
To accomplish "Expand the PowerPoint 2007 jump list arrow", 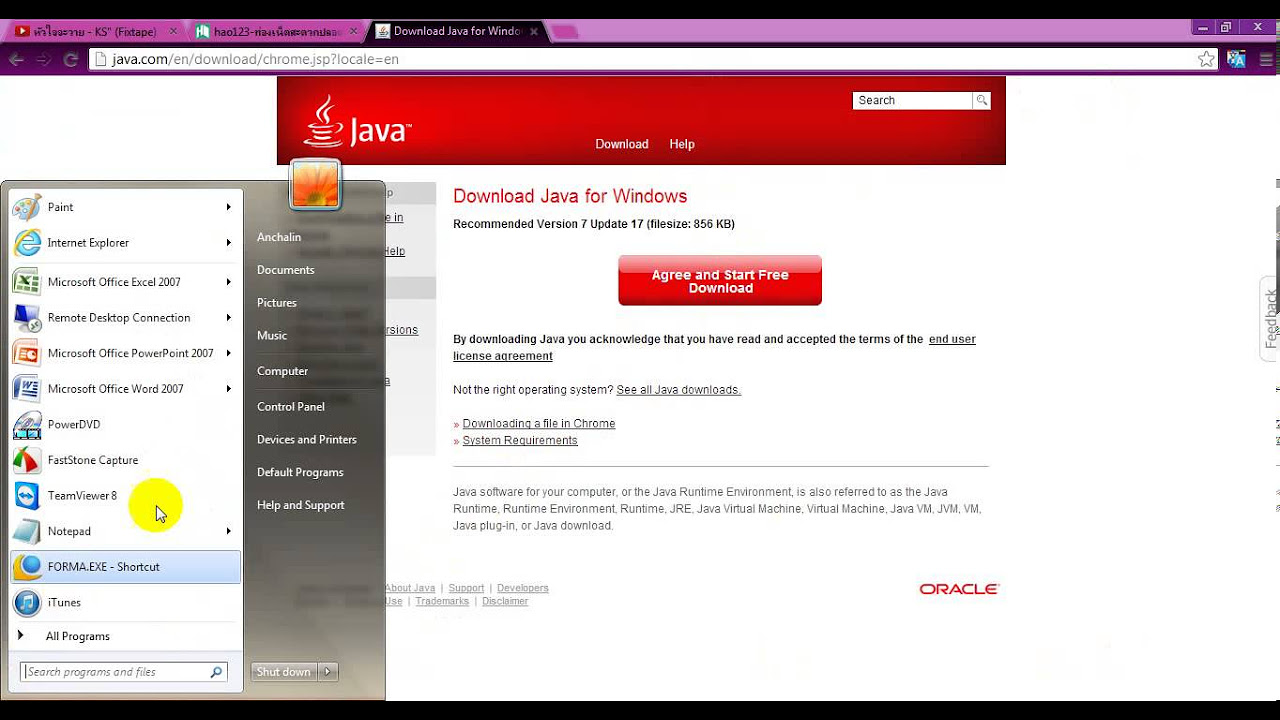I will [x=229, y=353].
